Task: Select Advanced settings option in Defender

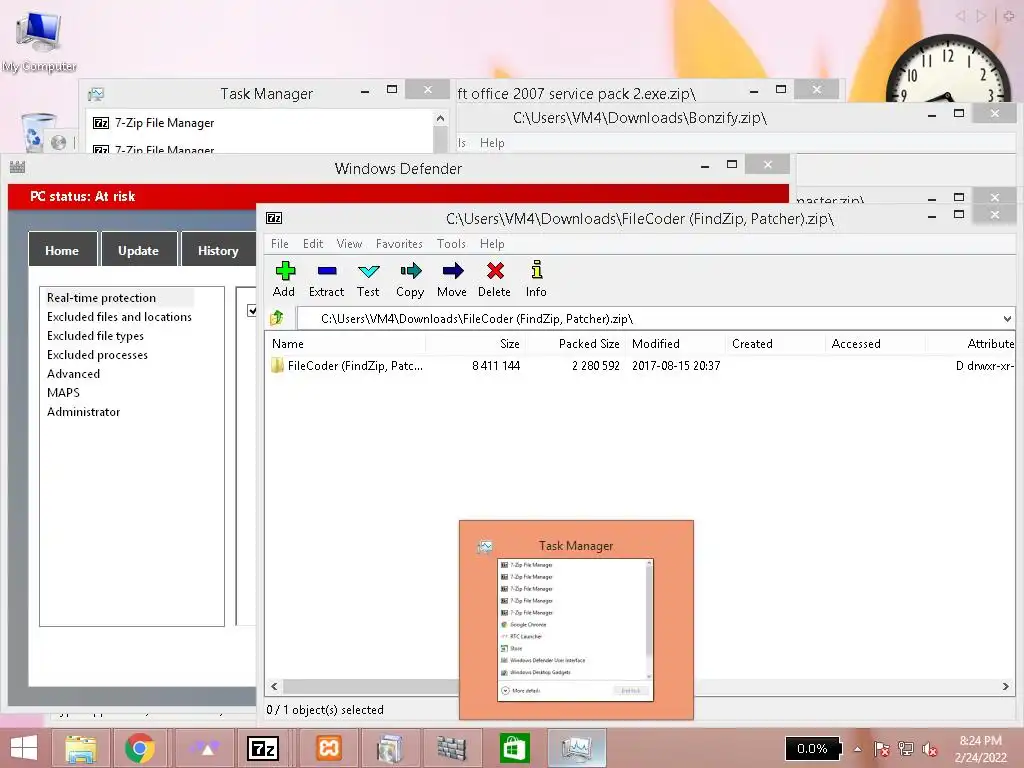Action: pyautogui.click(x=73, y=374)
